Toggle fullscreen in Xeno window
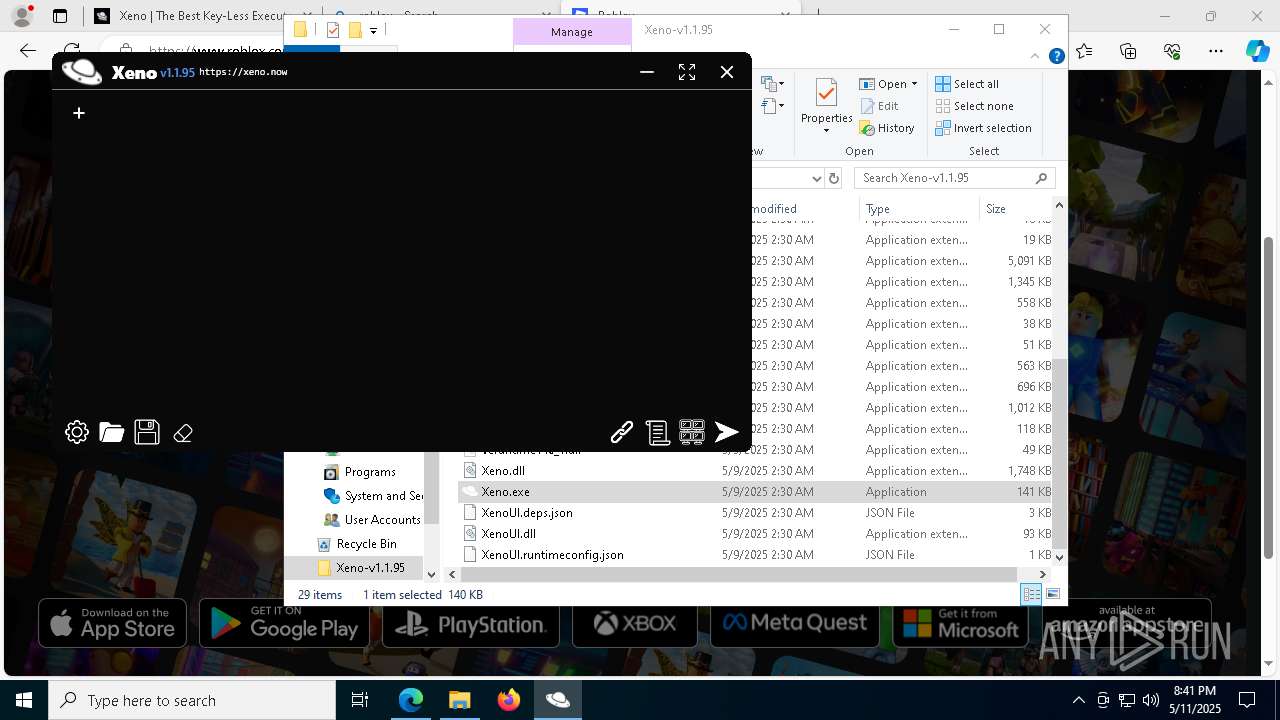 pos(687,72)
